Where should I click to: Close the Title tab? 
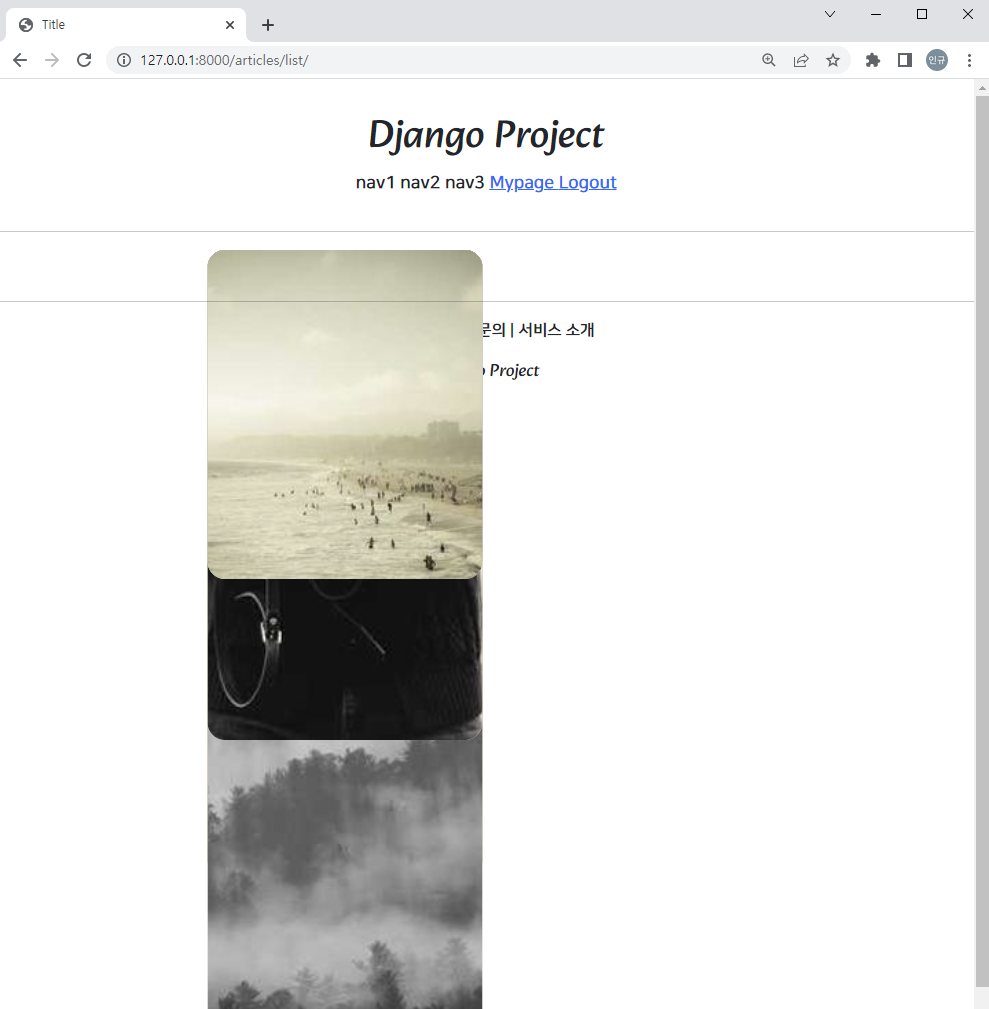pyautogui.click(x=230, y=25)
